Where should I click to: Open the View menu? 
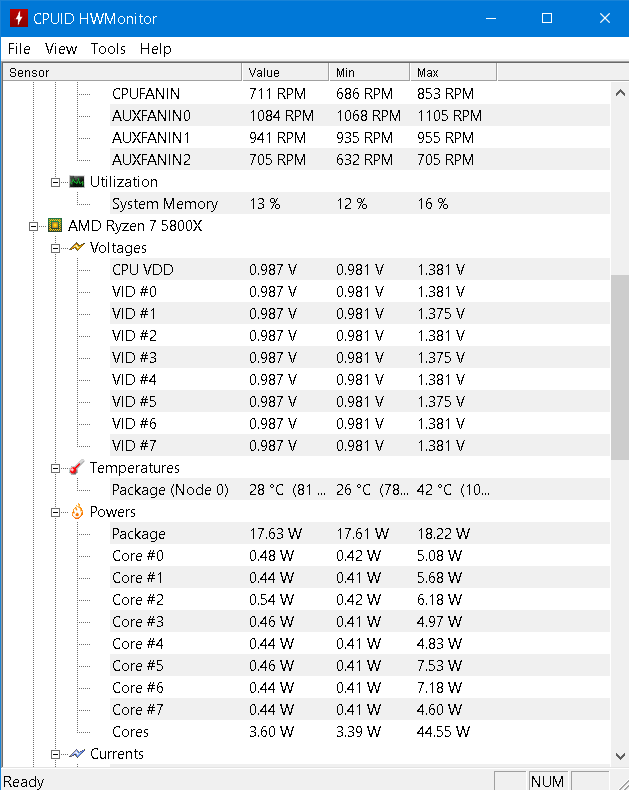click(x=61, y=49)
